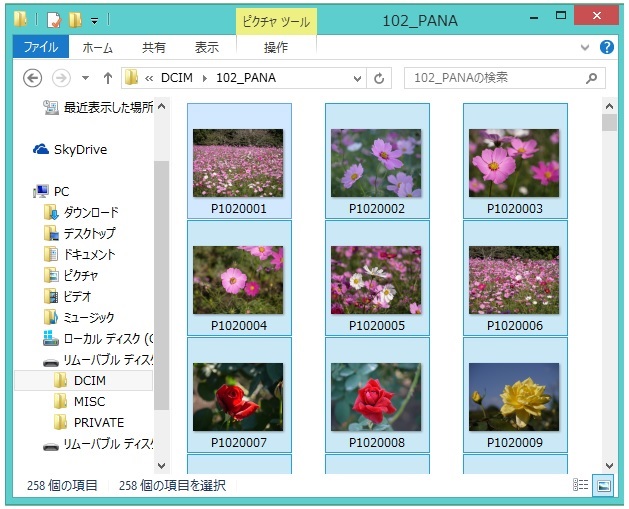Image resolution: width=629 pixels, height=509 pixels.
Task: Click navigation pane scroll up arrow
Action: (x=161, y=106)
